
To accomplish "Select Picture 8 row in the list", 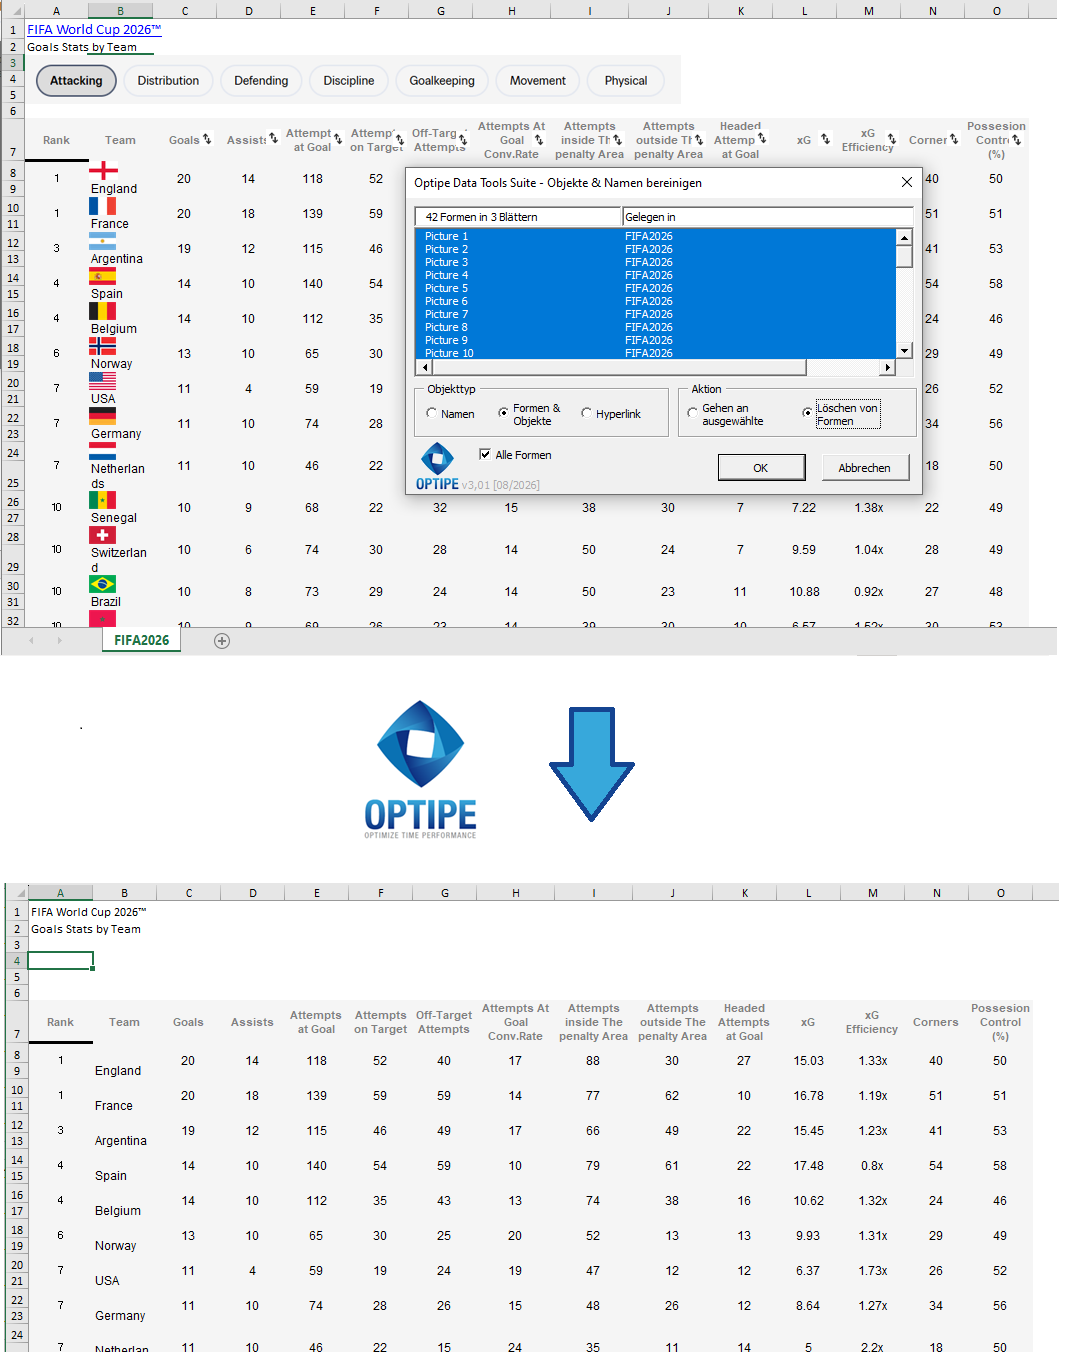I will click(x=655, y=327).
